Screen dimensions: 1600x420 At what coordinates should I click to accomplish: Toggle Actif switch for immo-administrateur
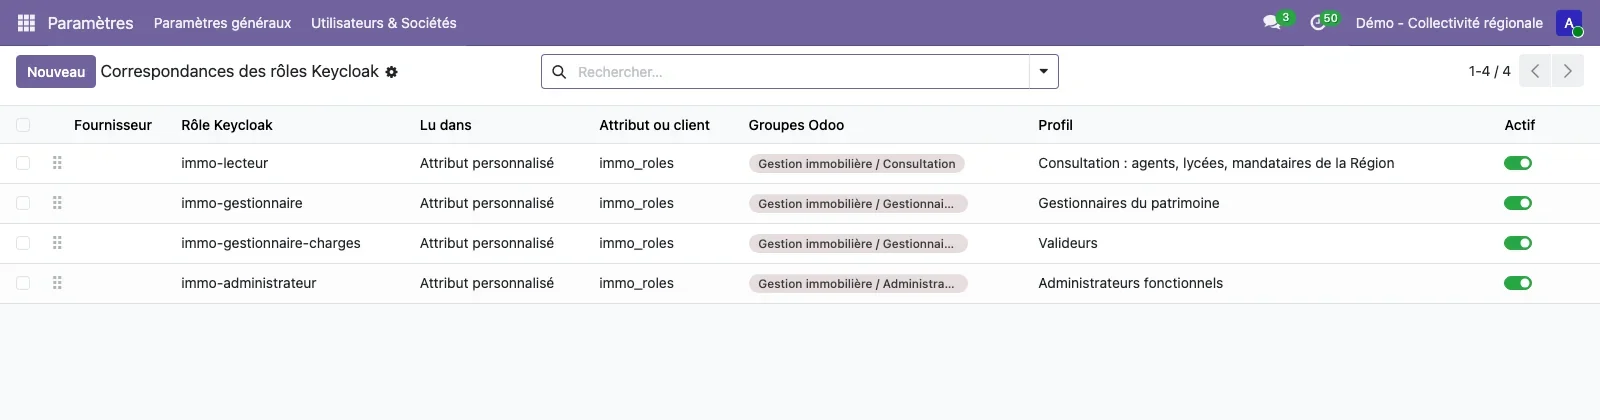click(1518, 283)
